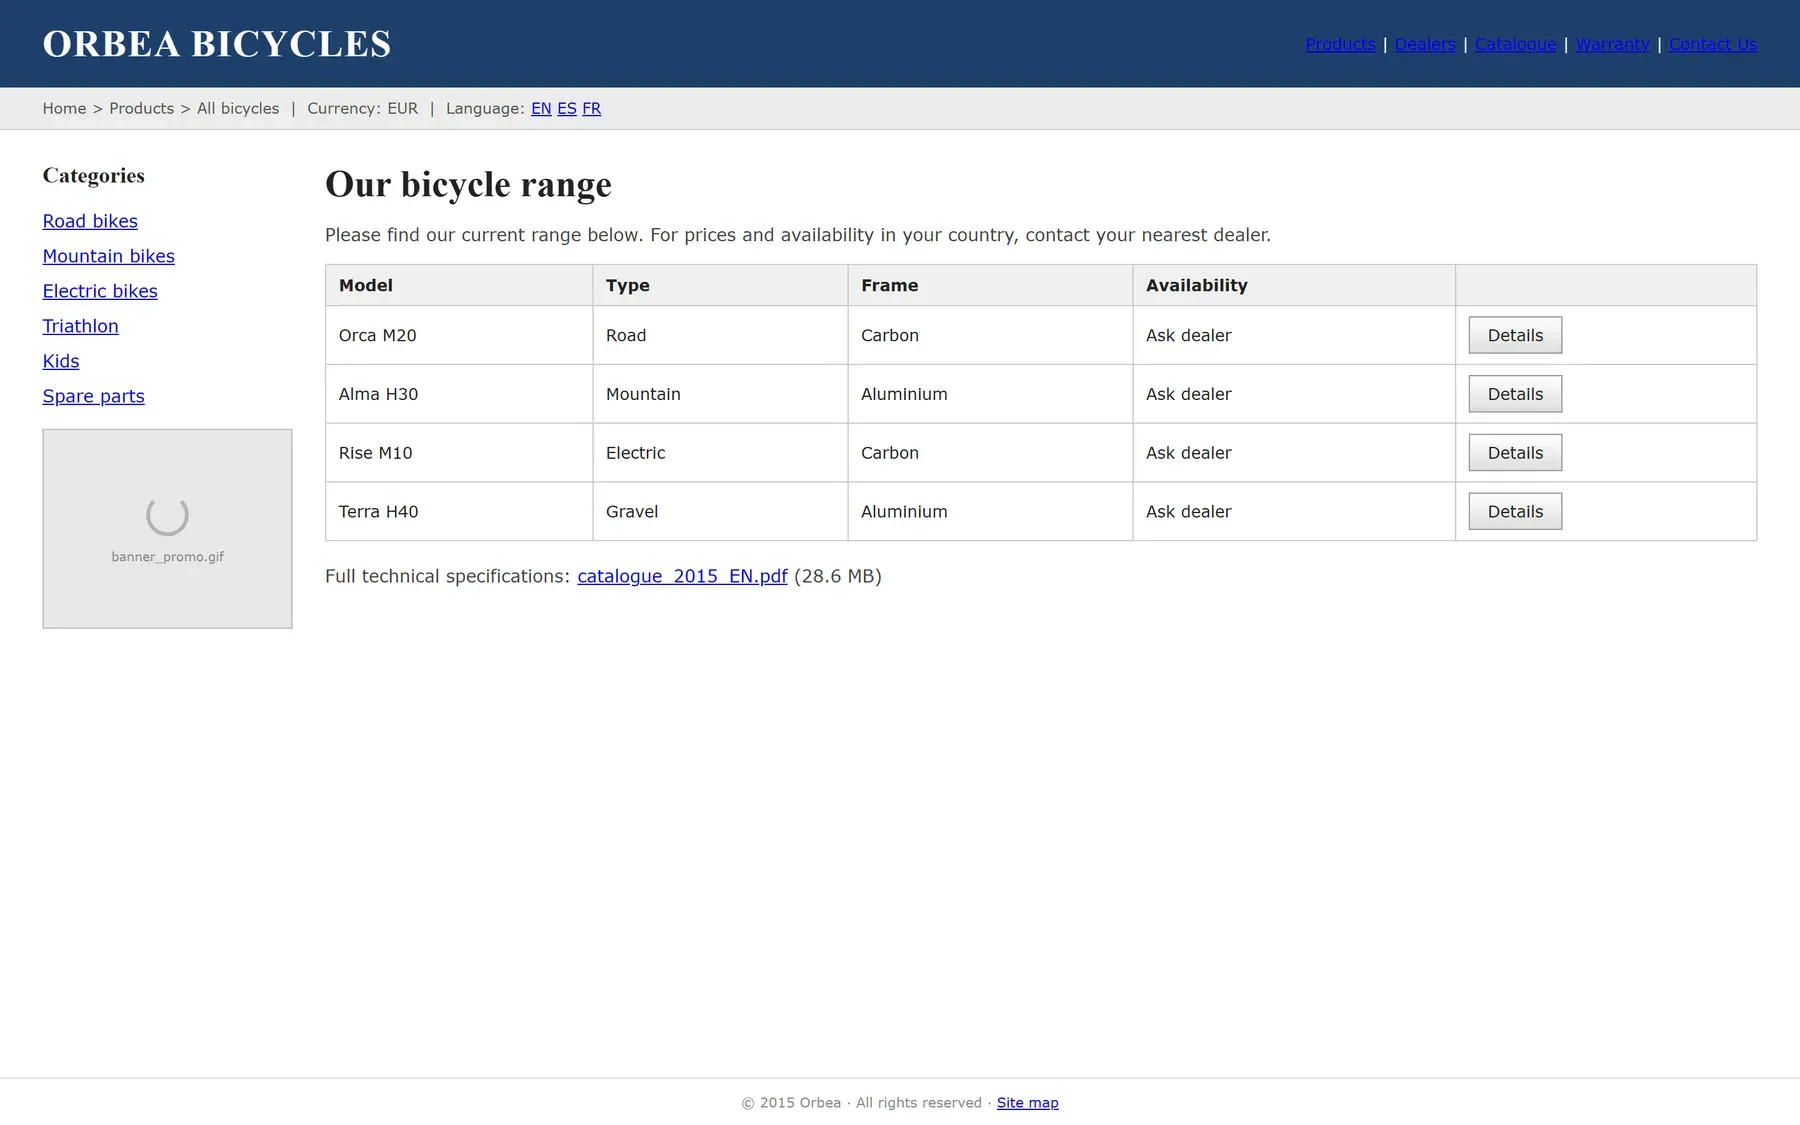This screenshot has width=1800, height=1125.
Task: Select the Triathlon category
Action: [x=80, y=326]
